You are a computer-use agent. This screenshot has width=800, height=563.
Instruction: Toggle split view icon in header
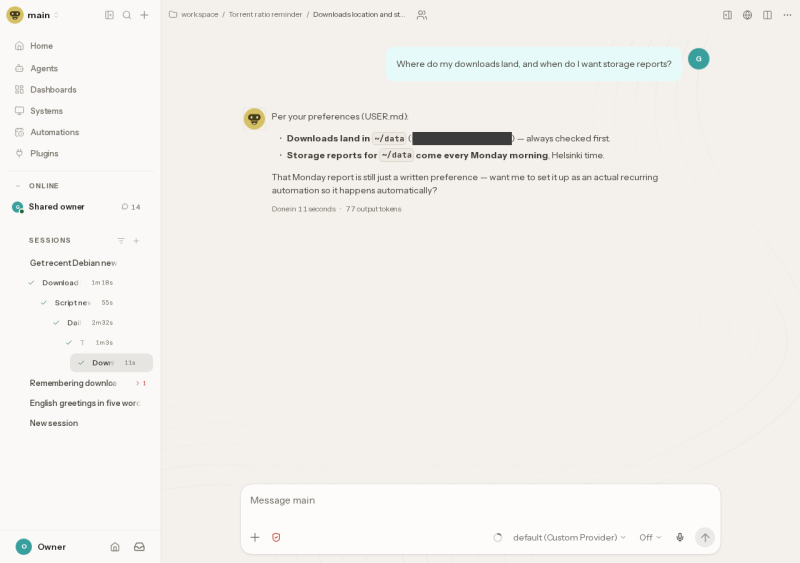pos(767,15)
